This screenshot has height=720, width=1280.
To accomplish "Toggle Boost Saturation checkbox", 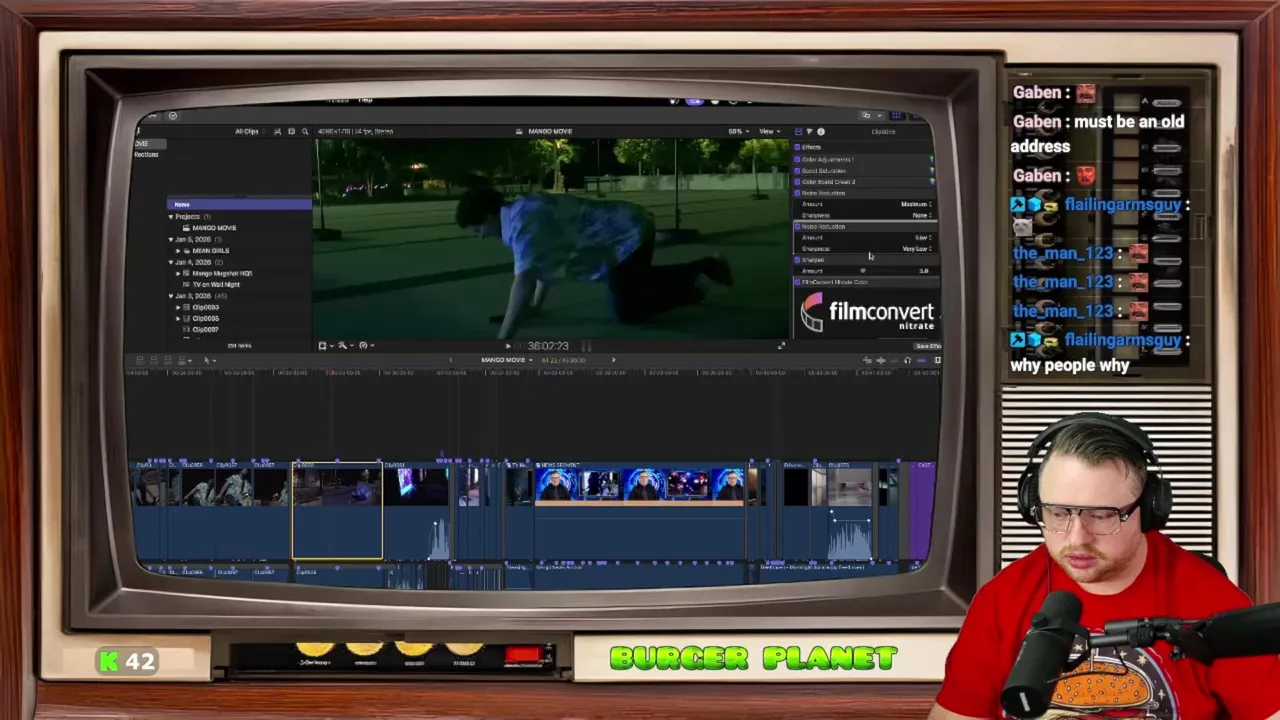I will [x=797, y=171].
